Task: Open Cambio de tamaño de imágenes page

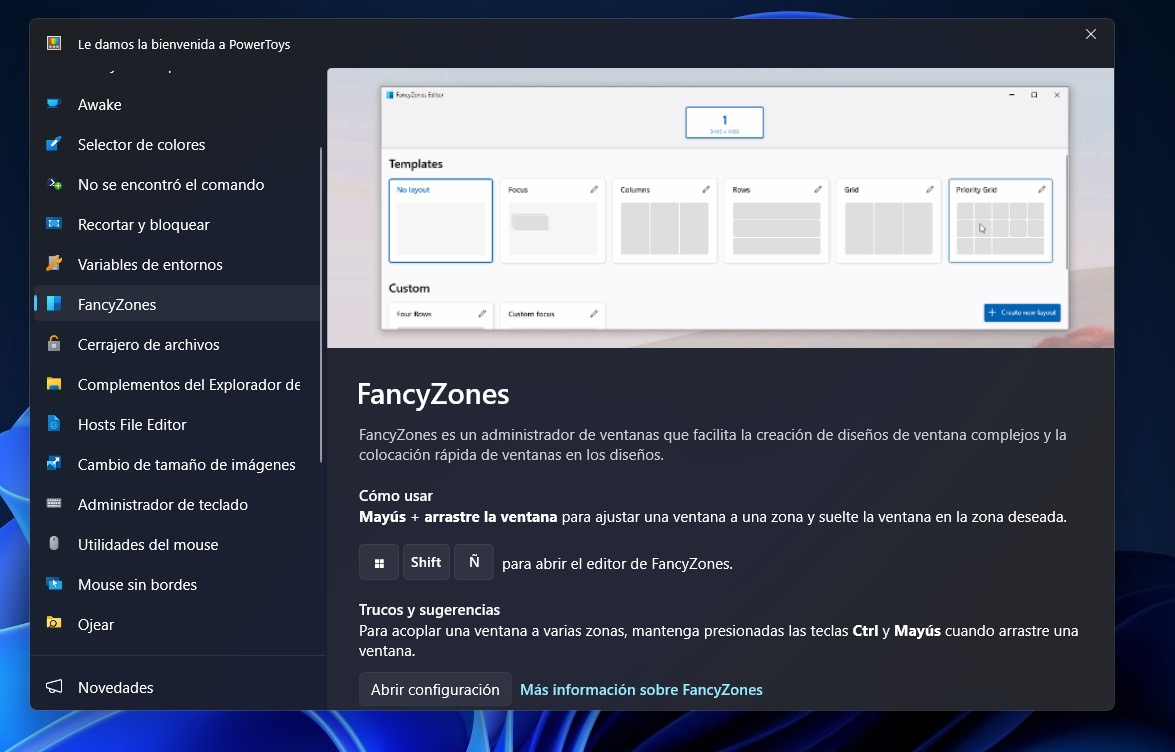Action: (x=177, y=464)
